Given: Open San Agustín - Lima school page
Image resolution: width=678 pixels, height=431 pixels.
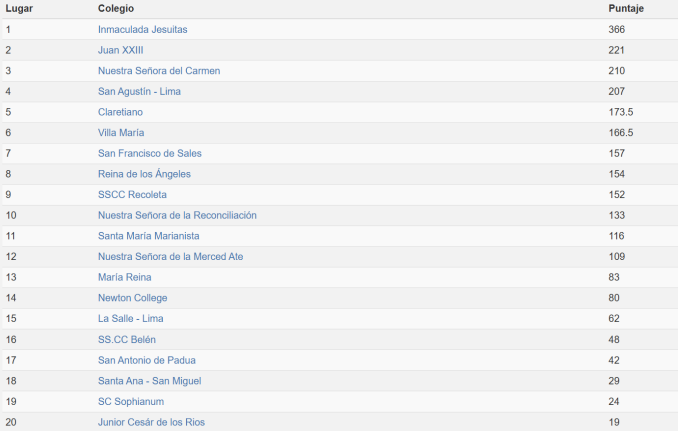Looking at the screenshot, I should point(139,92).
